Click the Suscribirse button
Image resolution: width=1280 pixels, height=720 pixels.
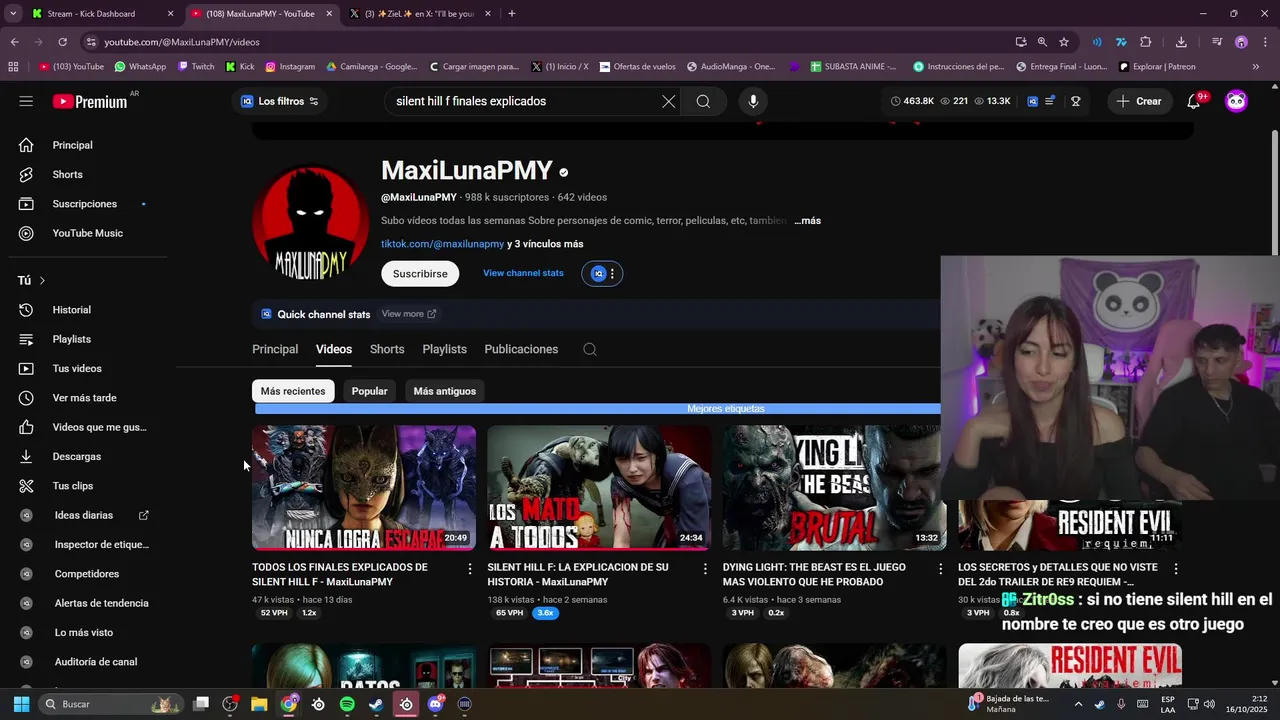420,273
